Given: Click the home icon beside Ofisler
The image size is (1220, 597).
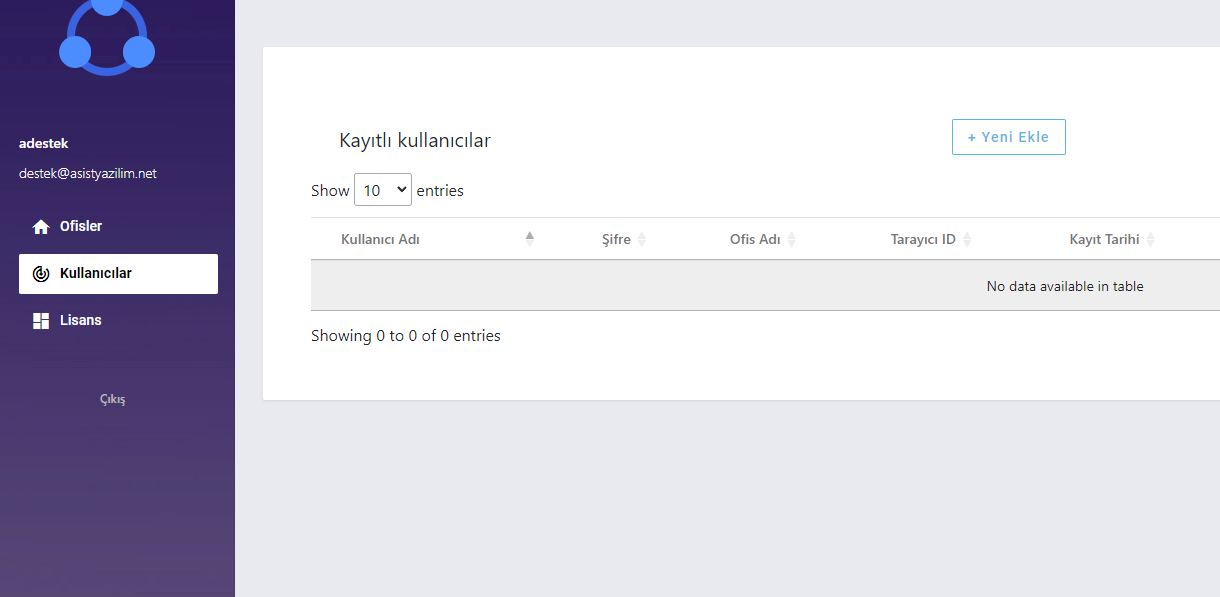Looking at the screenshot, I should (41, 227).
